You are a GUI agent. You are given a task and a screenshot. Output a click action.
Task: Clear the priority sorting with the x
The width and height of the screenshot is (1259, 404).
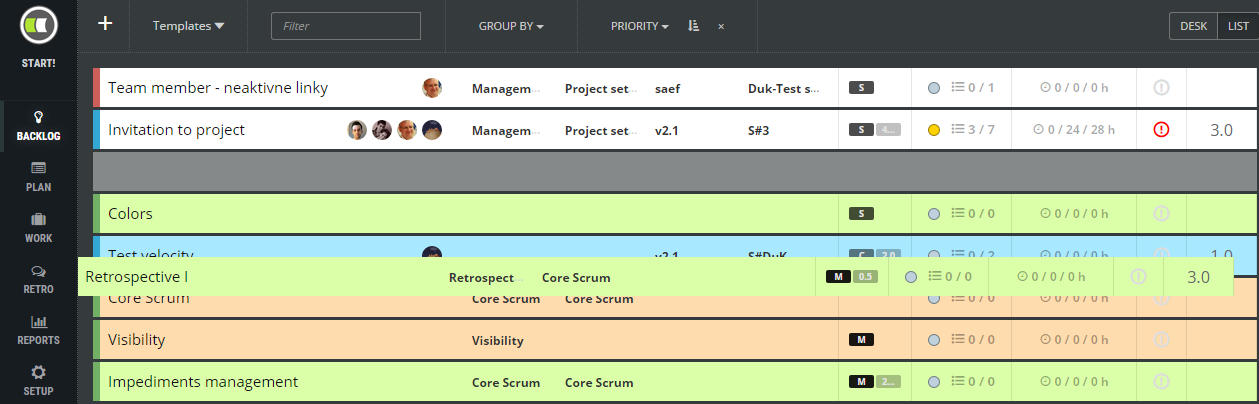pos(721,26)
